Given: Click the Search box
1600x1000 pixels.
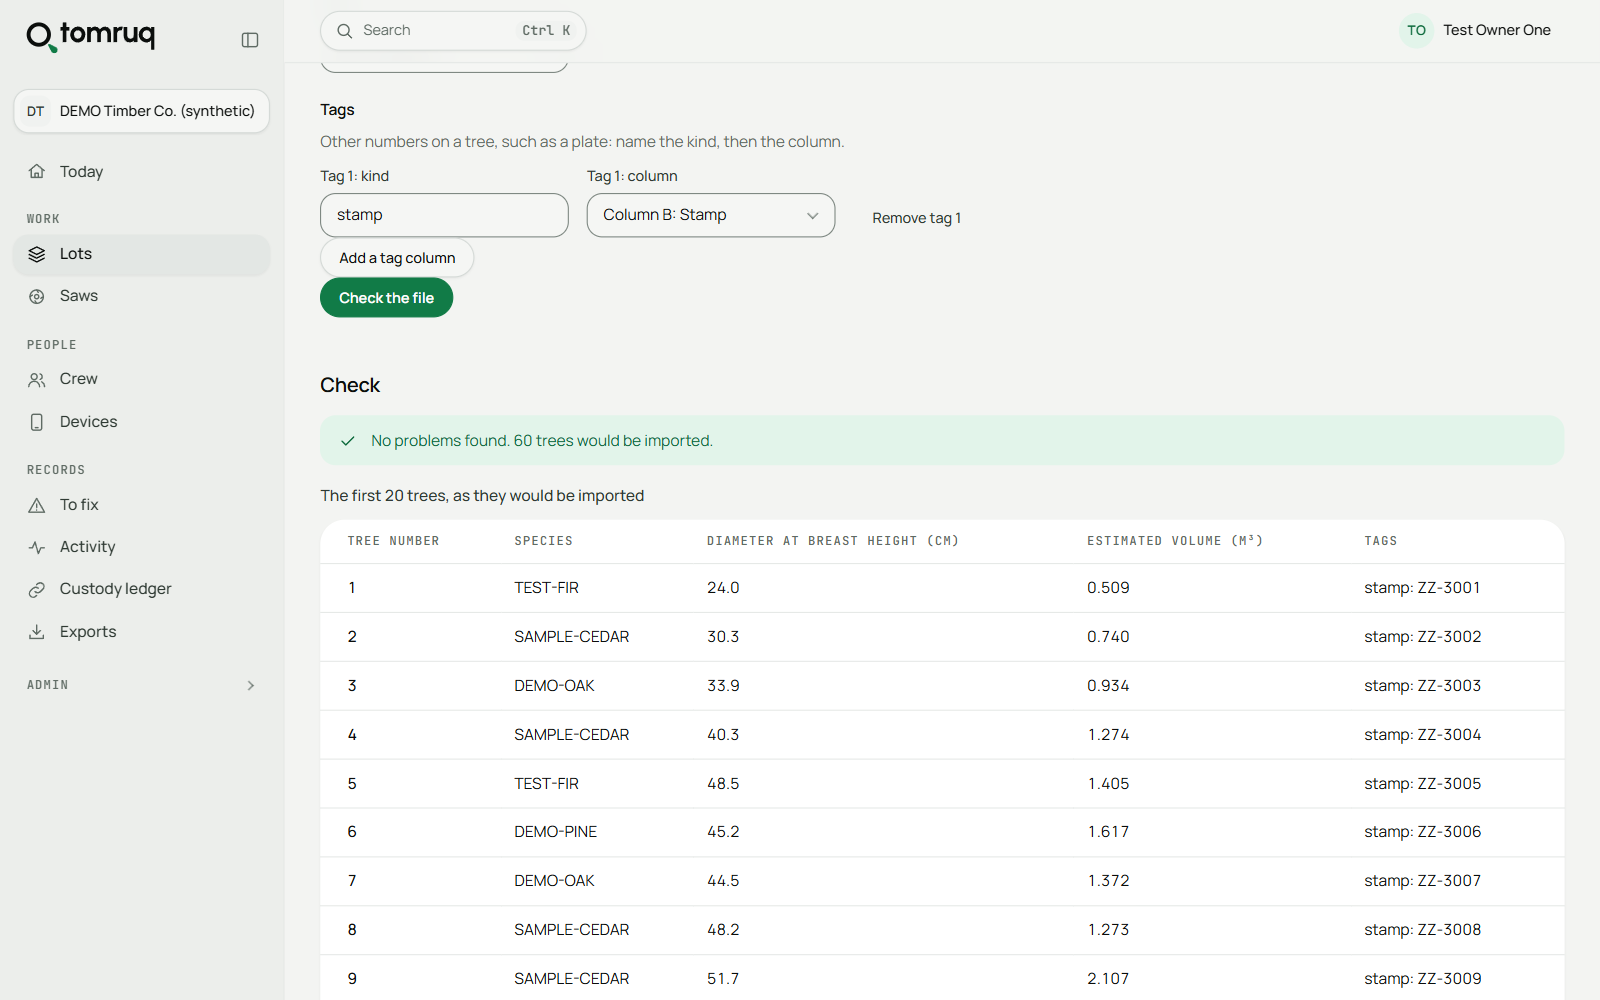Looking at the screenshot, I should coord(453,31).
